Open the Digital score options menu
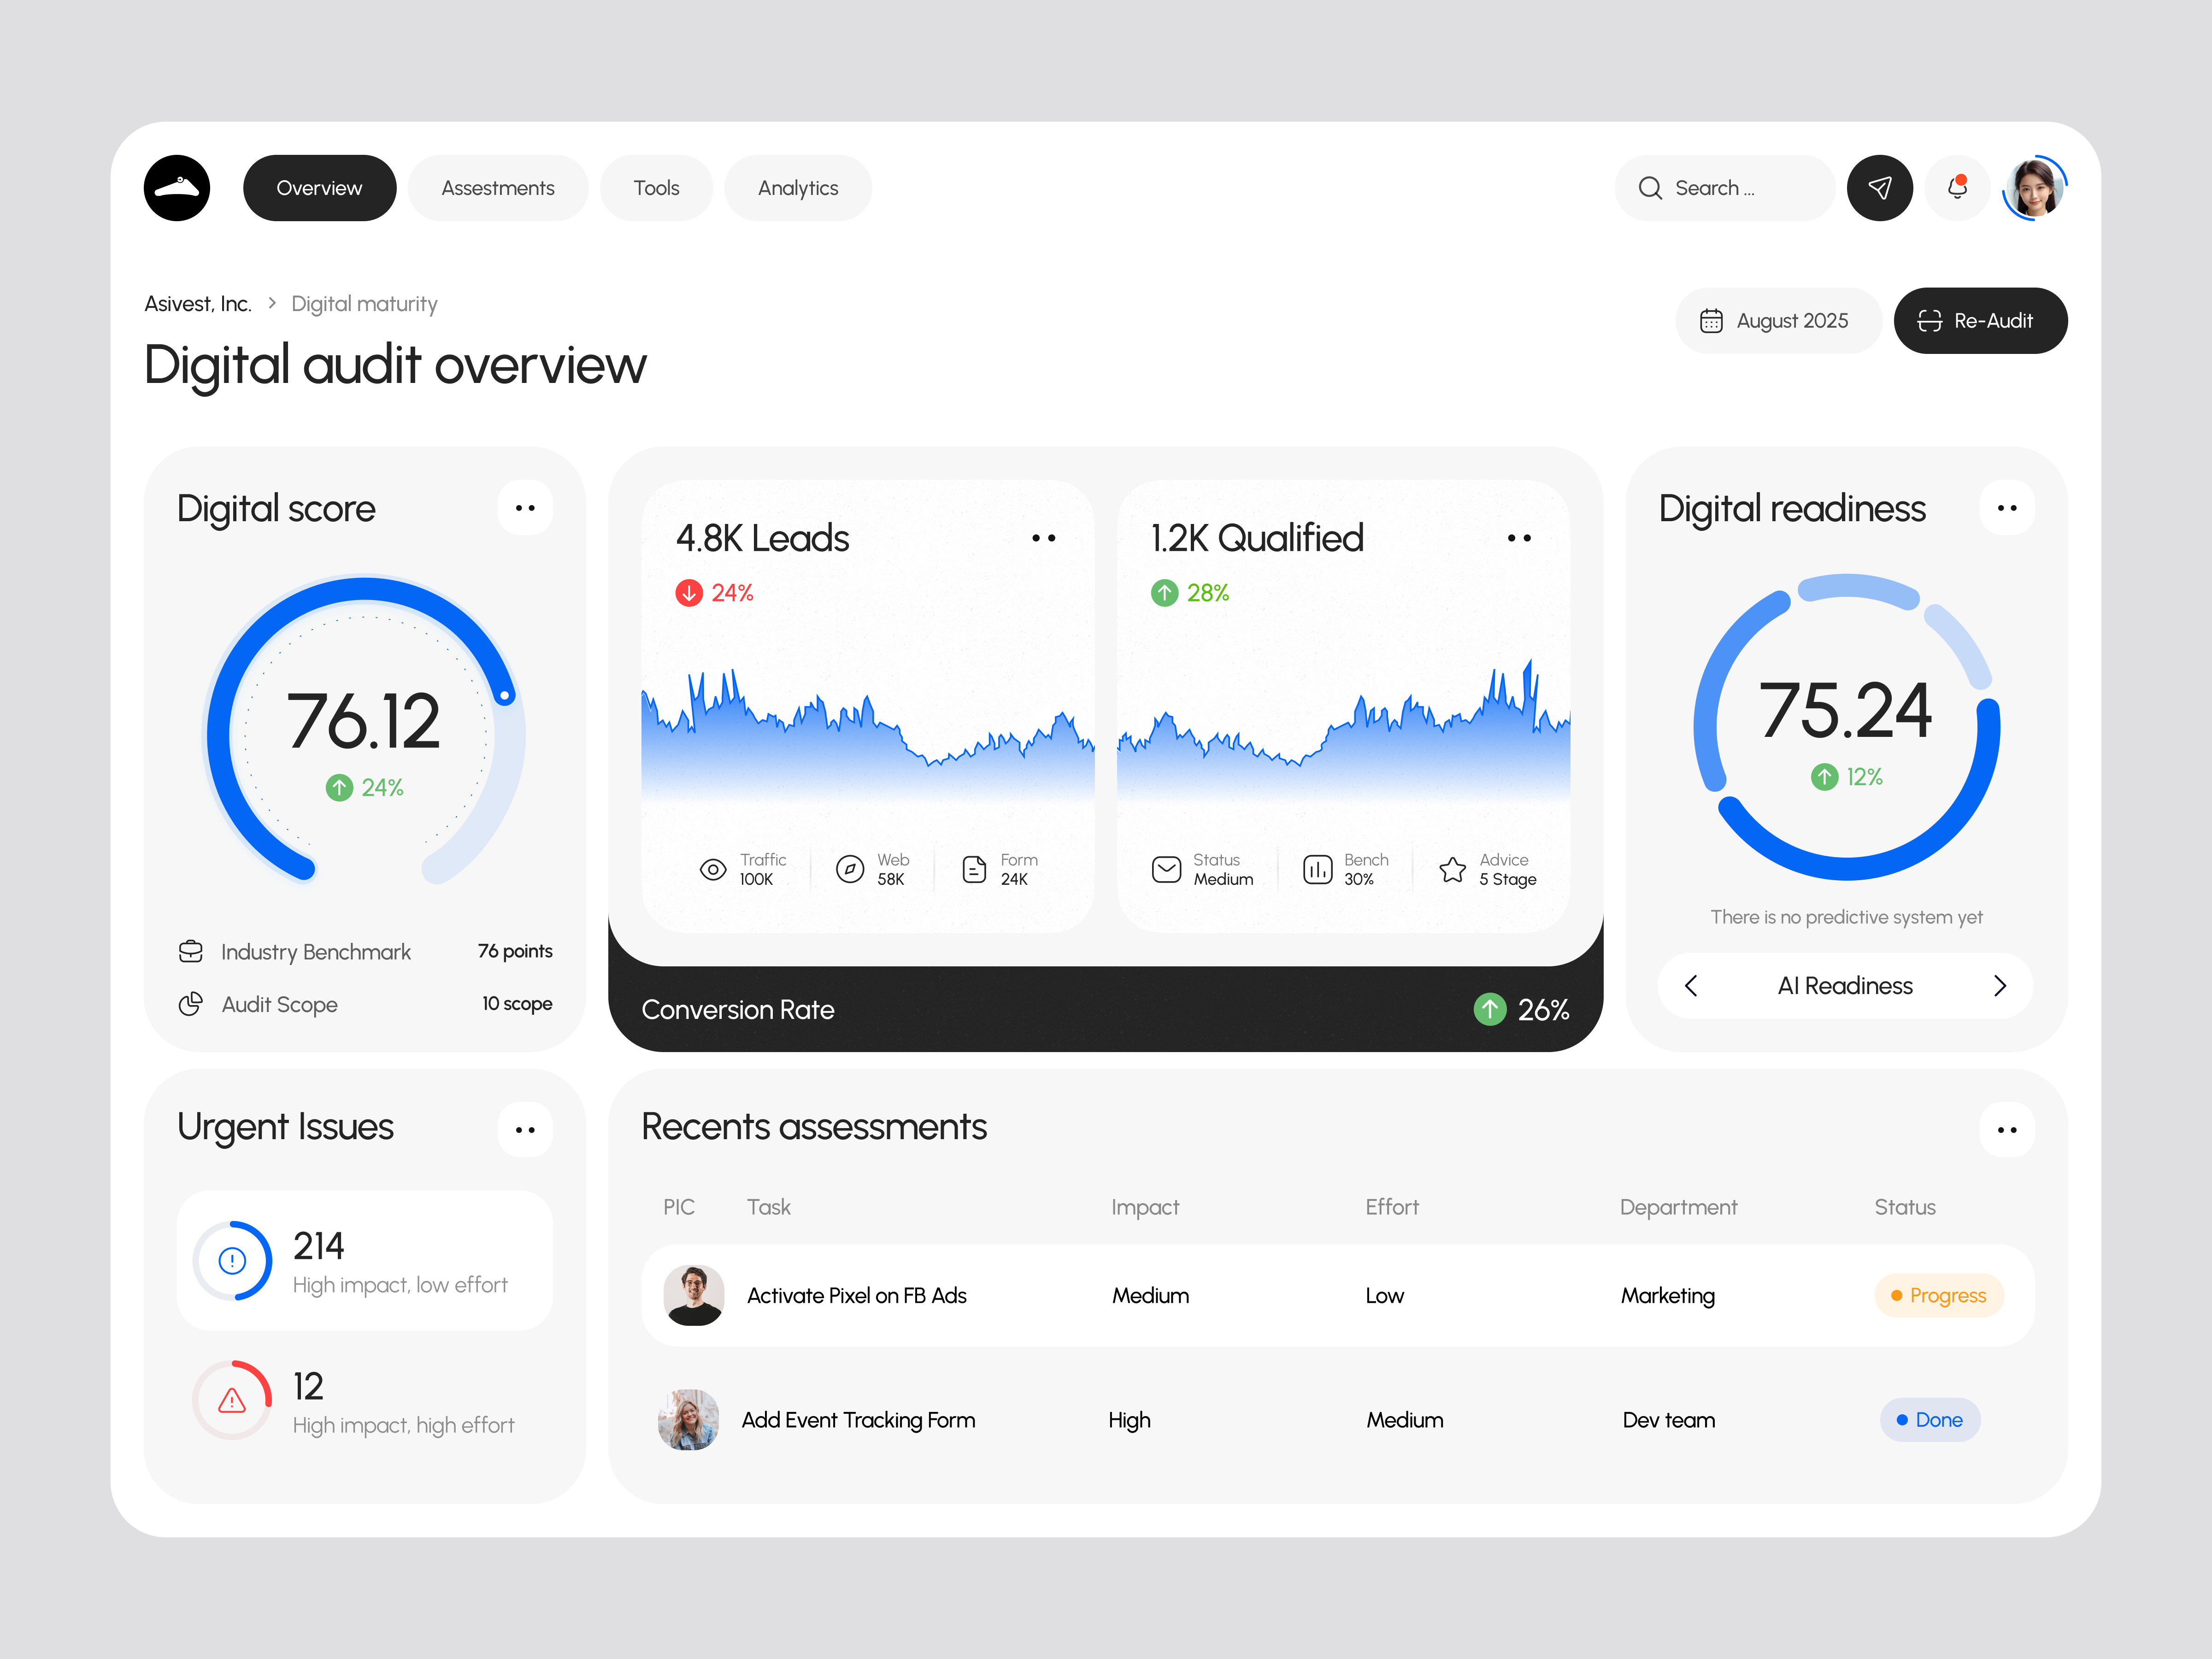Viewport: 2212px width, 1659px height. (x=525, y=507)
